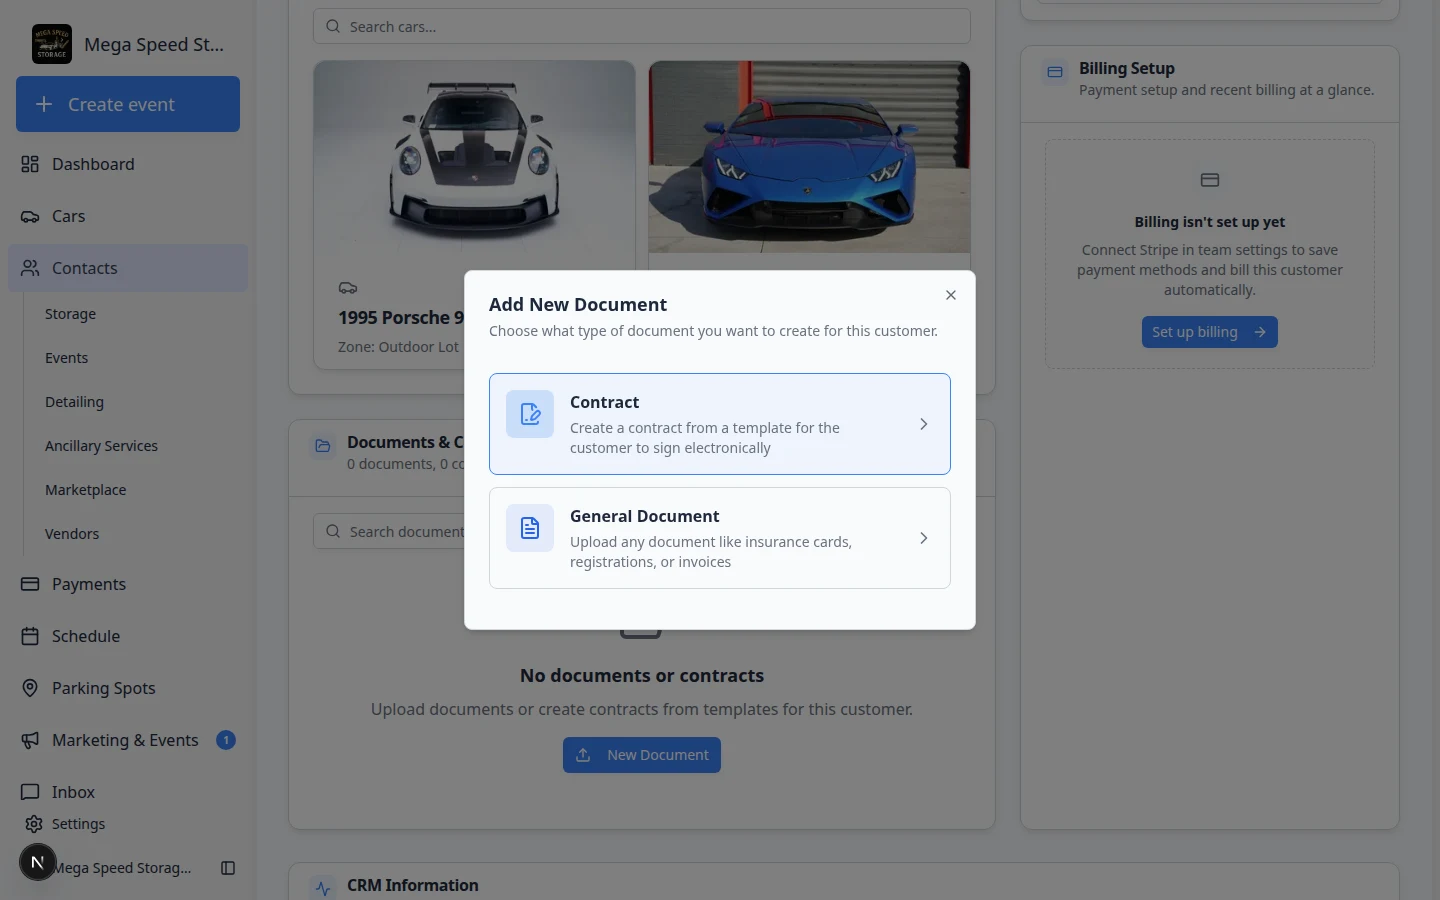Click the Mega Speed St... team name
The image size is (1440, 900).
point(154,45)
